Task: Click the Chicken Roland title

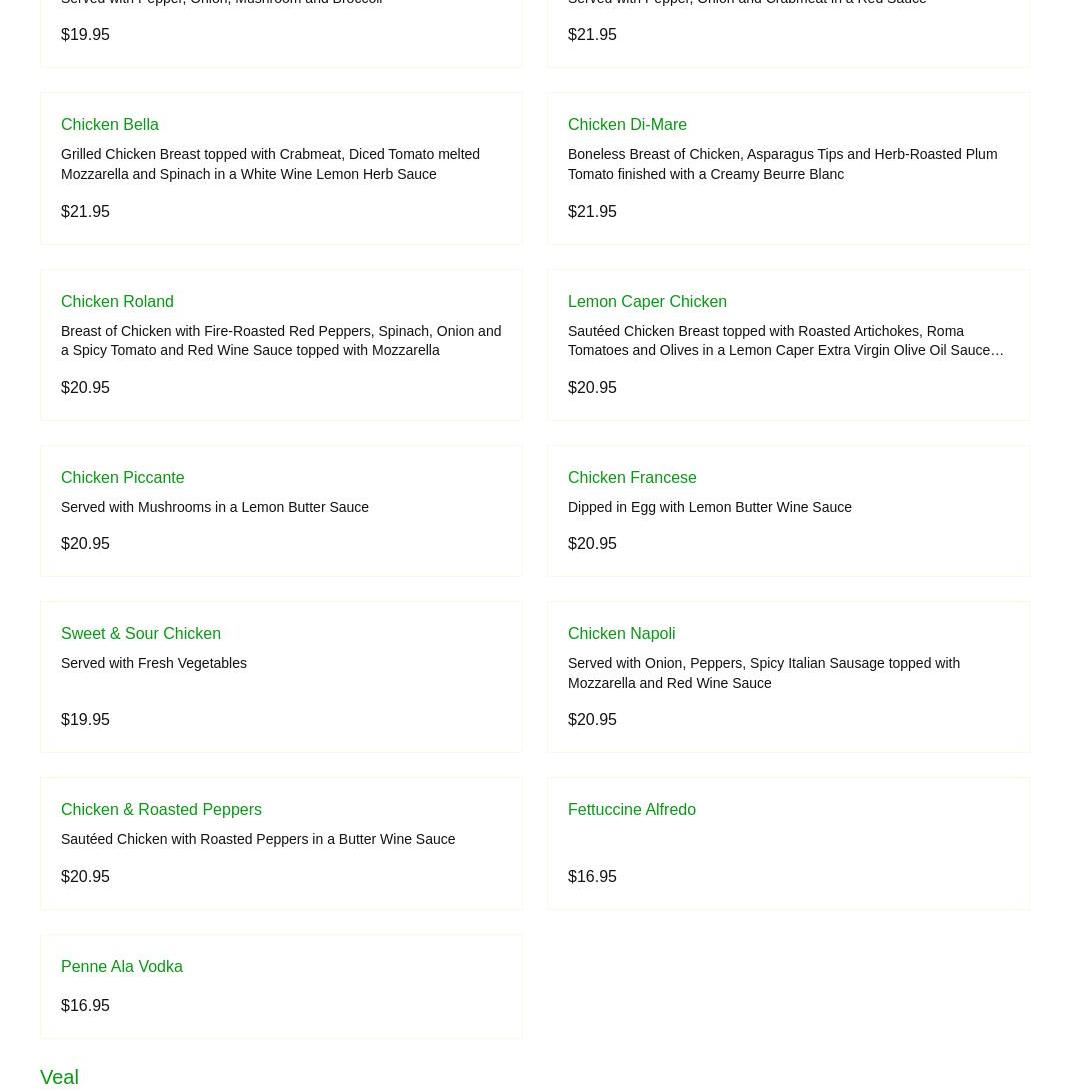Action: pyautogui.click(x=117, y=301)
